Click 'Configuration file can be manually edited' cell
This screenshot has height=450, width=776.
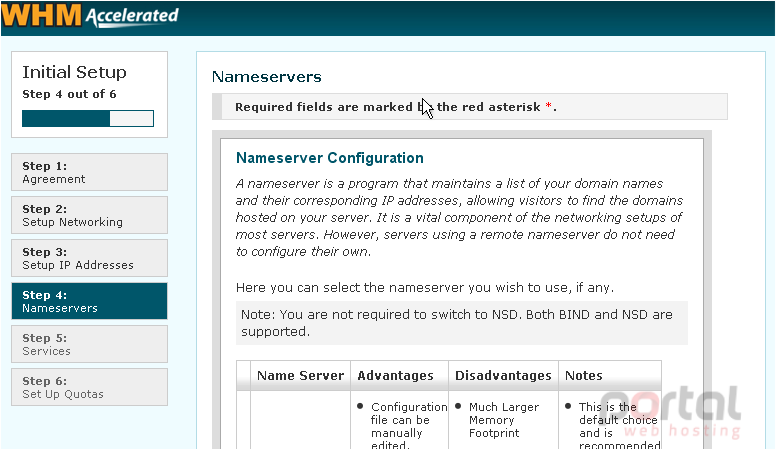[x=399, y=420]
